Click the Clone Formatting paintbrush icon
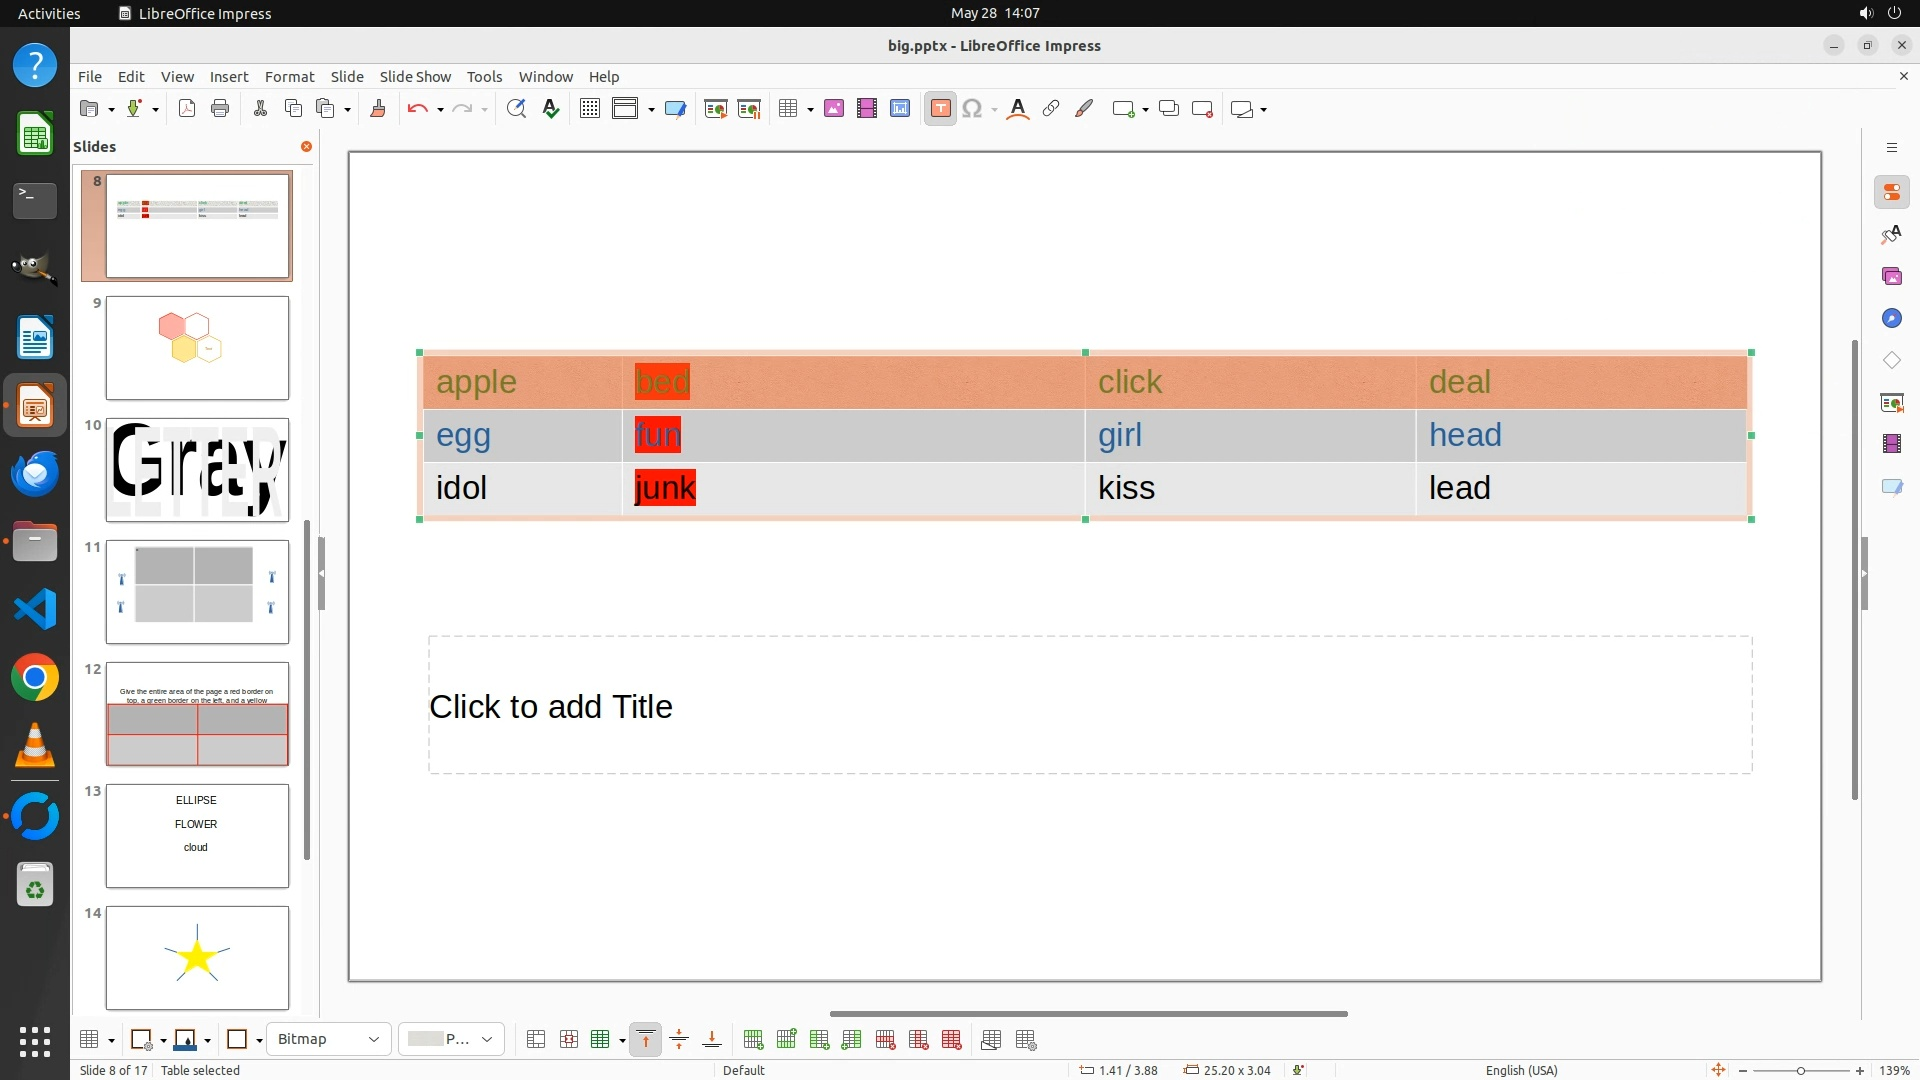The image size is (1920, 1080). coord(378,109)
